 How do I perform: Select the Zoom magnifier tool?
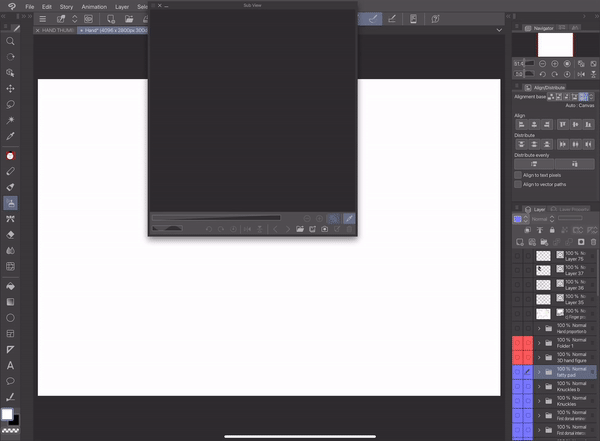coord(10,41)
